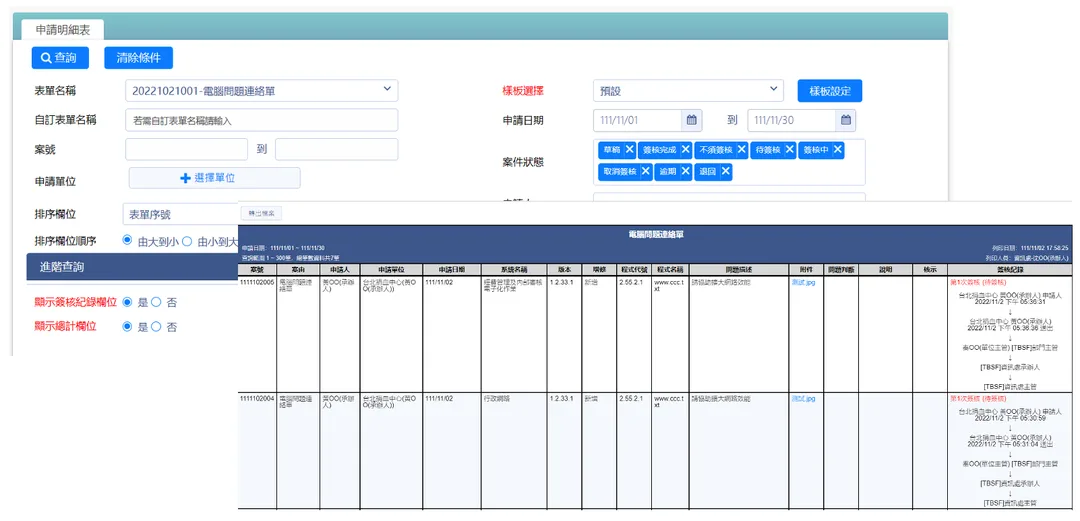Screen dimensions: 1080x521
Task: Open the 樣板選擇 dropdown
Action: [x=688, y=90]
